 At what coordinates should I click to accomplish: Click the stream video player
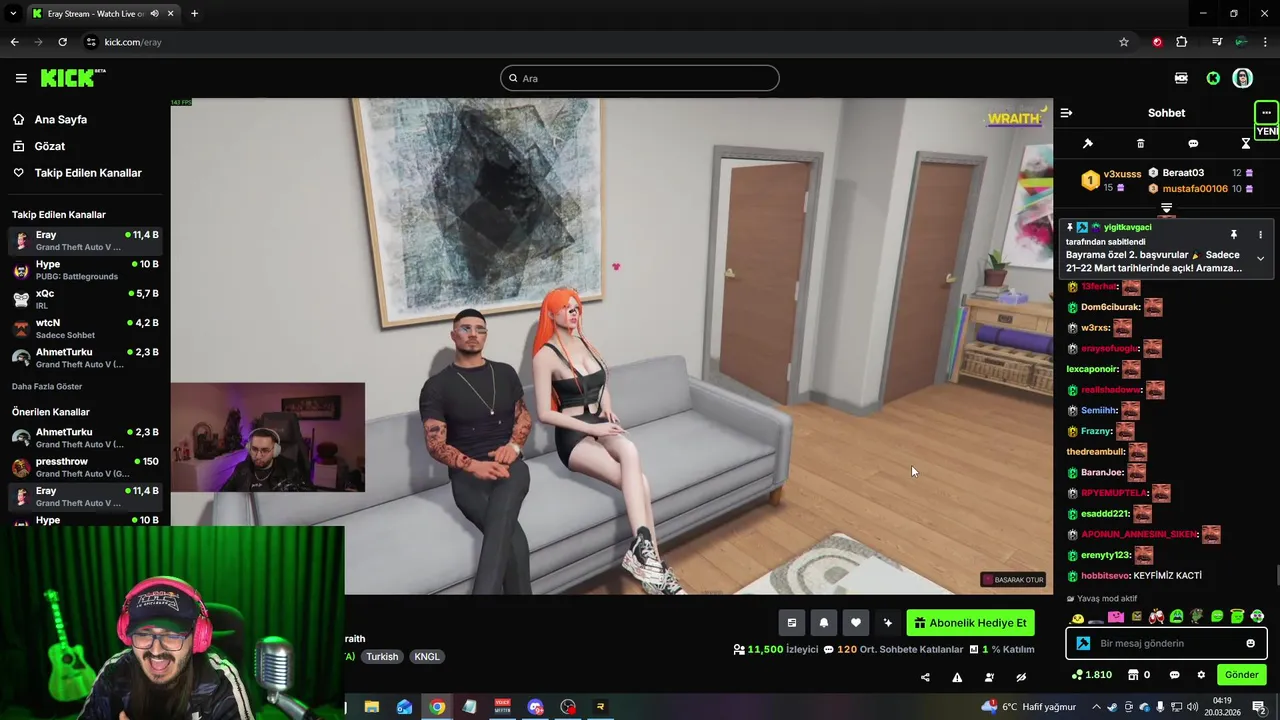(x=611, y=346)
